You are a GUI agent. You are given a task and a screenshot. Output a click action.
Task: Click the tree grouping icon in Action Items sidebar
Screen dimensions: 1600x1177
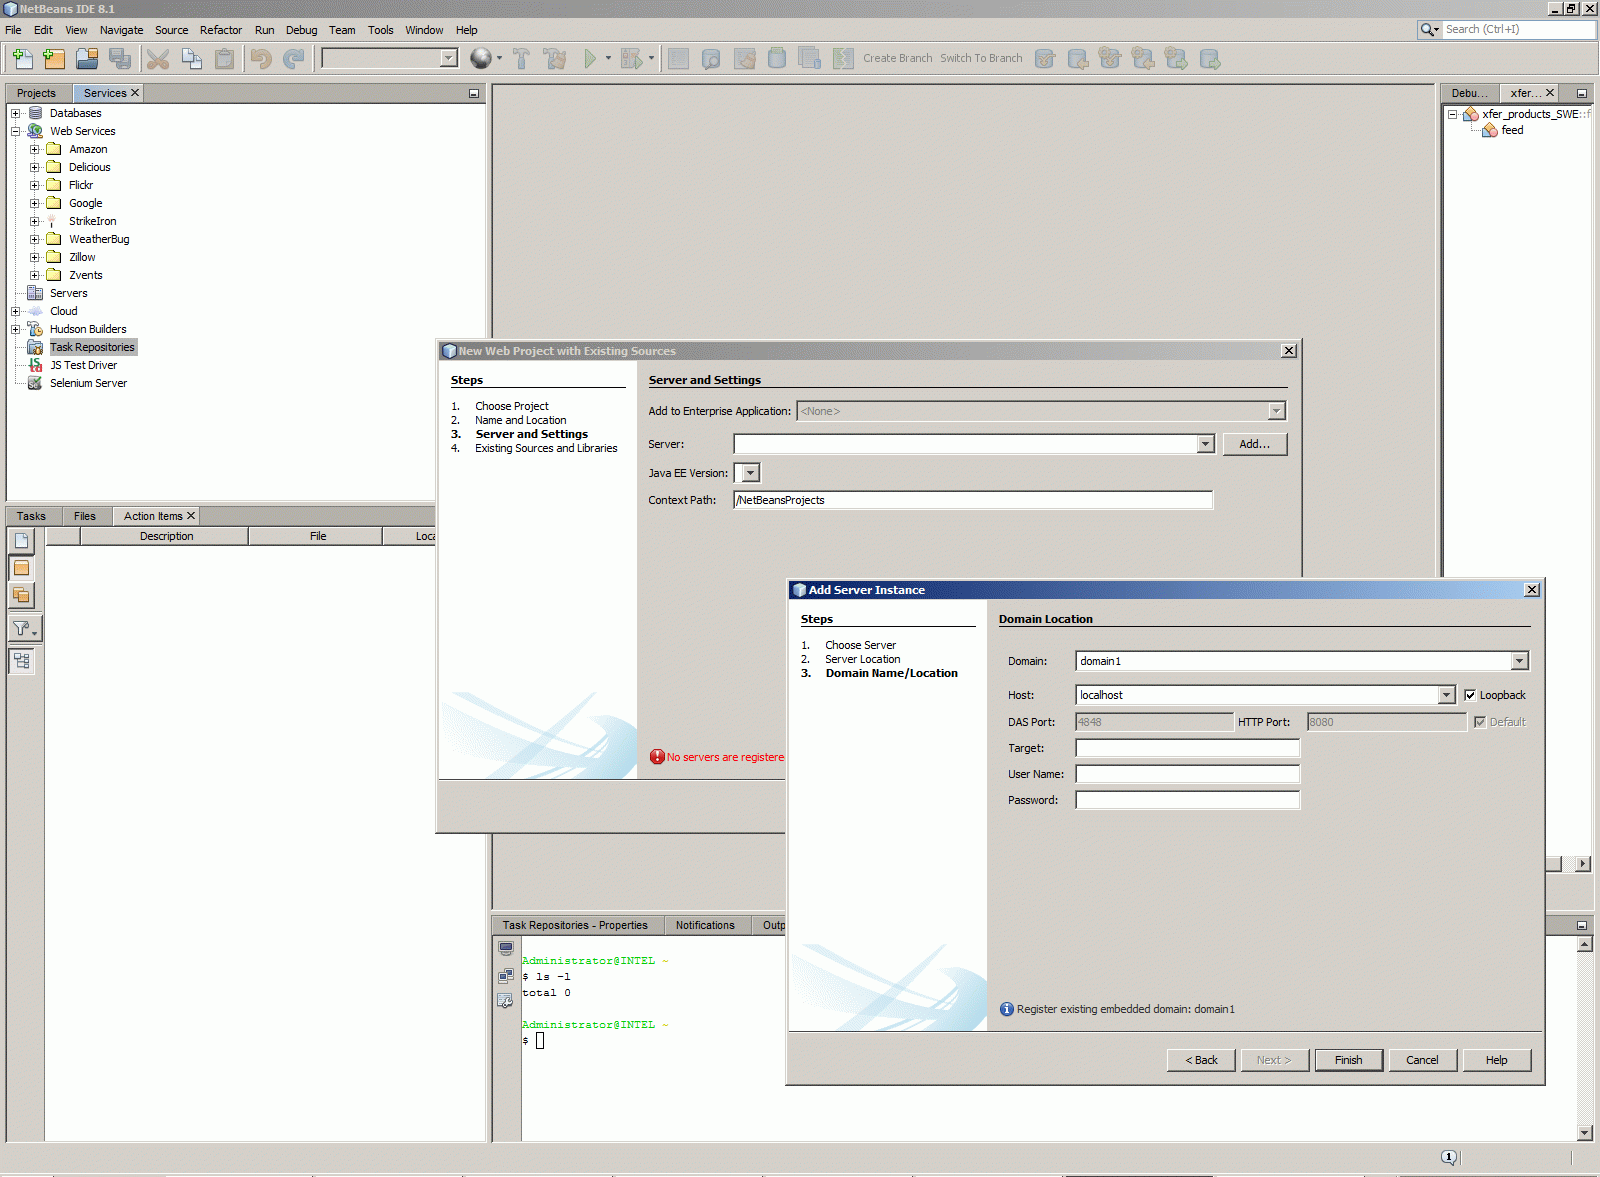22,661
